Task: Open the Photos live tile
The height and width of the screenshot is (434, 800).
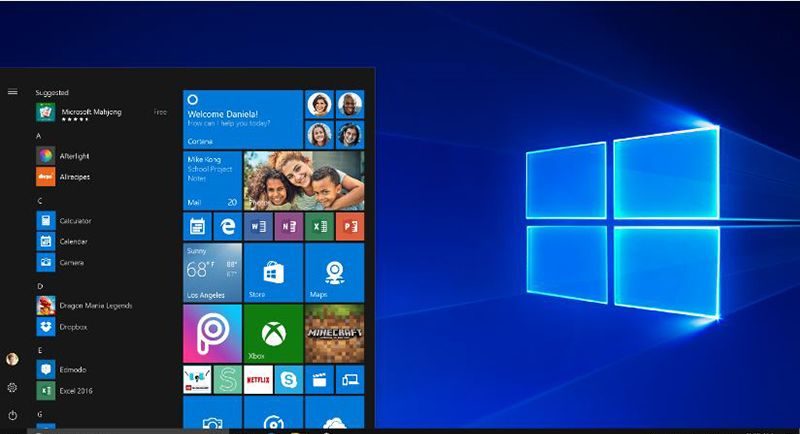Action: click(304, 179)
